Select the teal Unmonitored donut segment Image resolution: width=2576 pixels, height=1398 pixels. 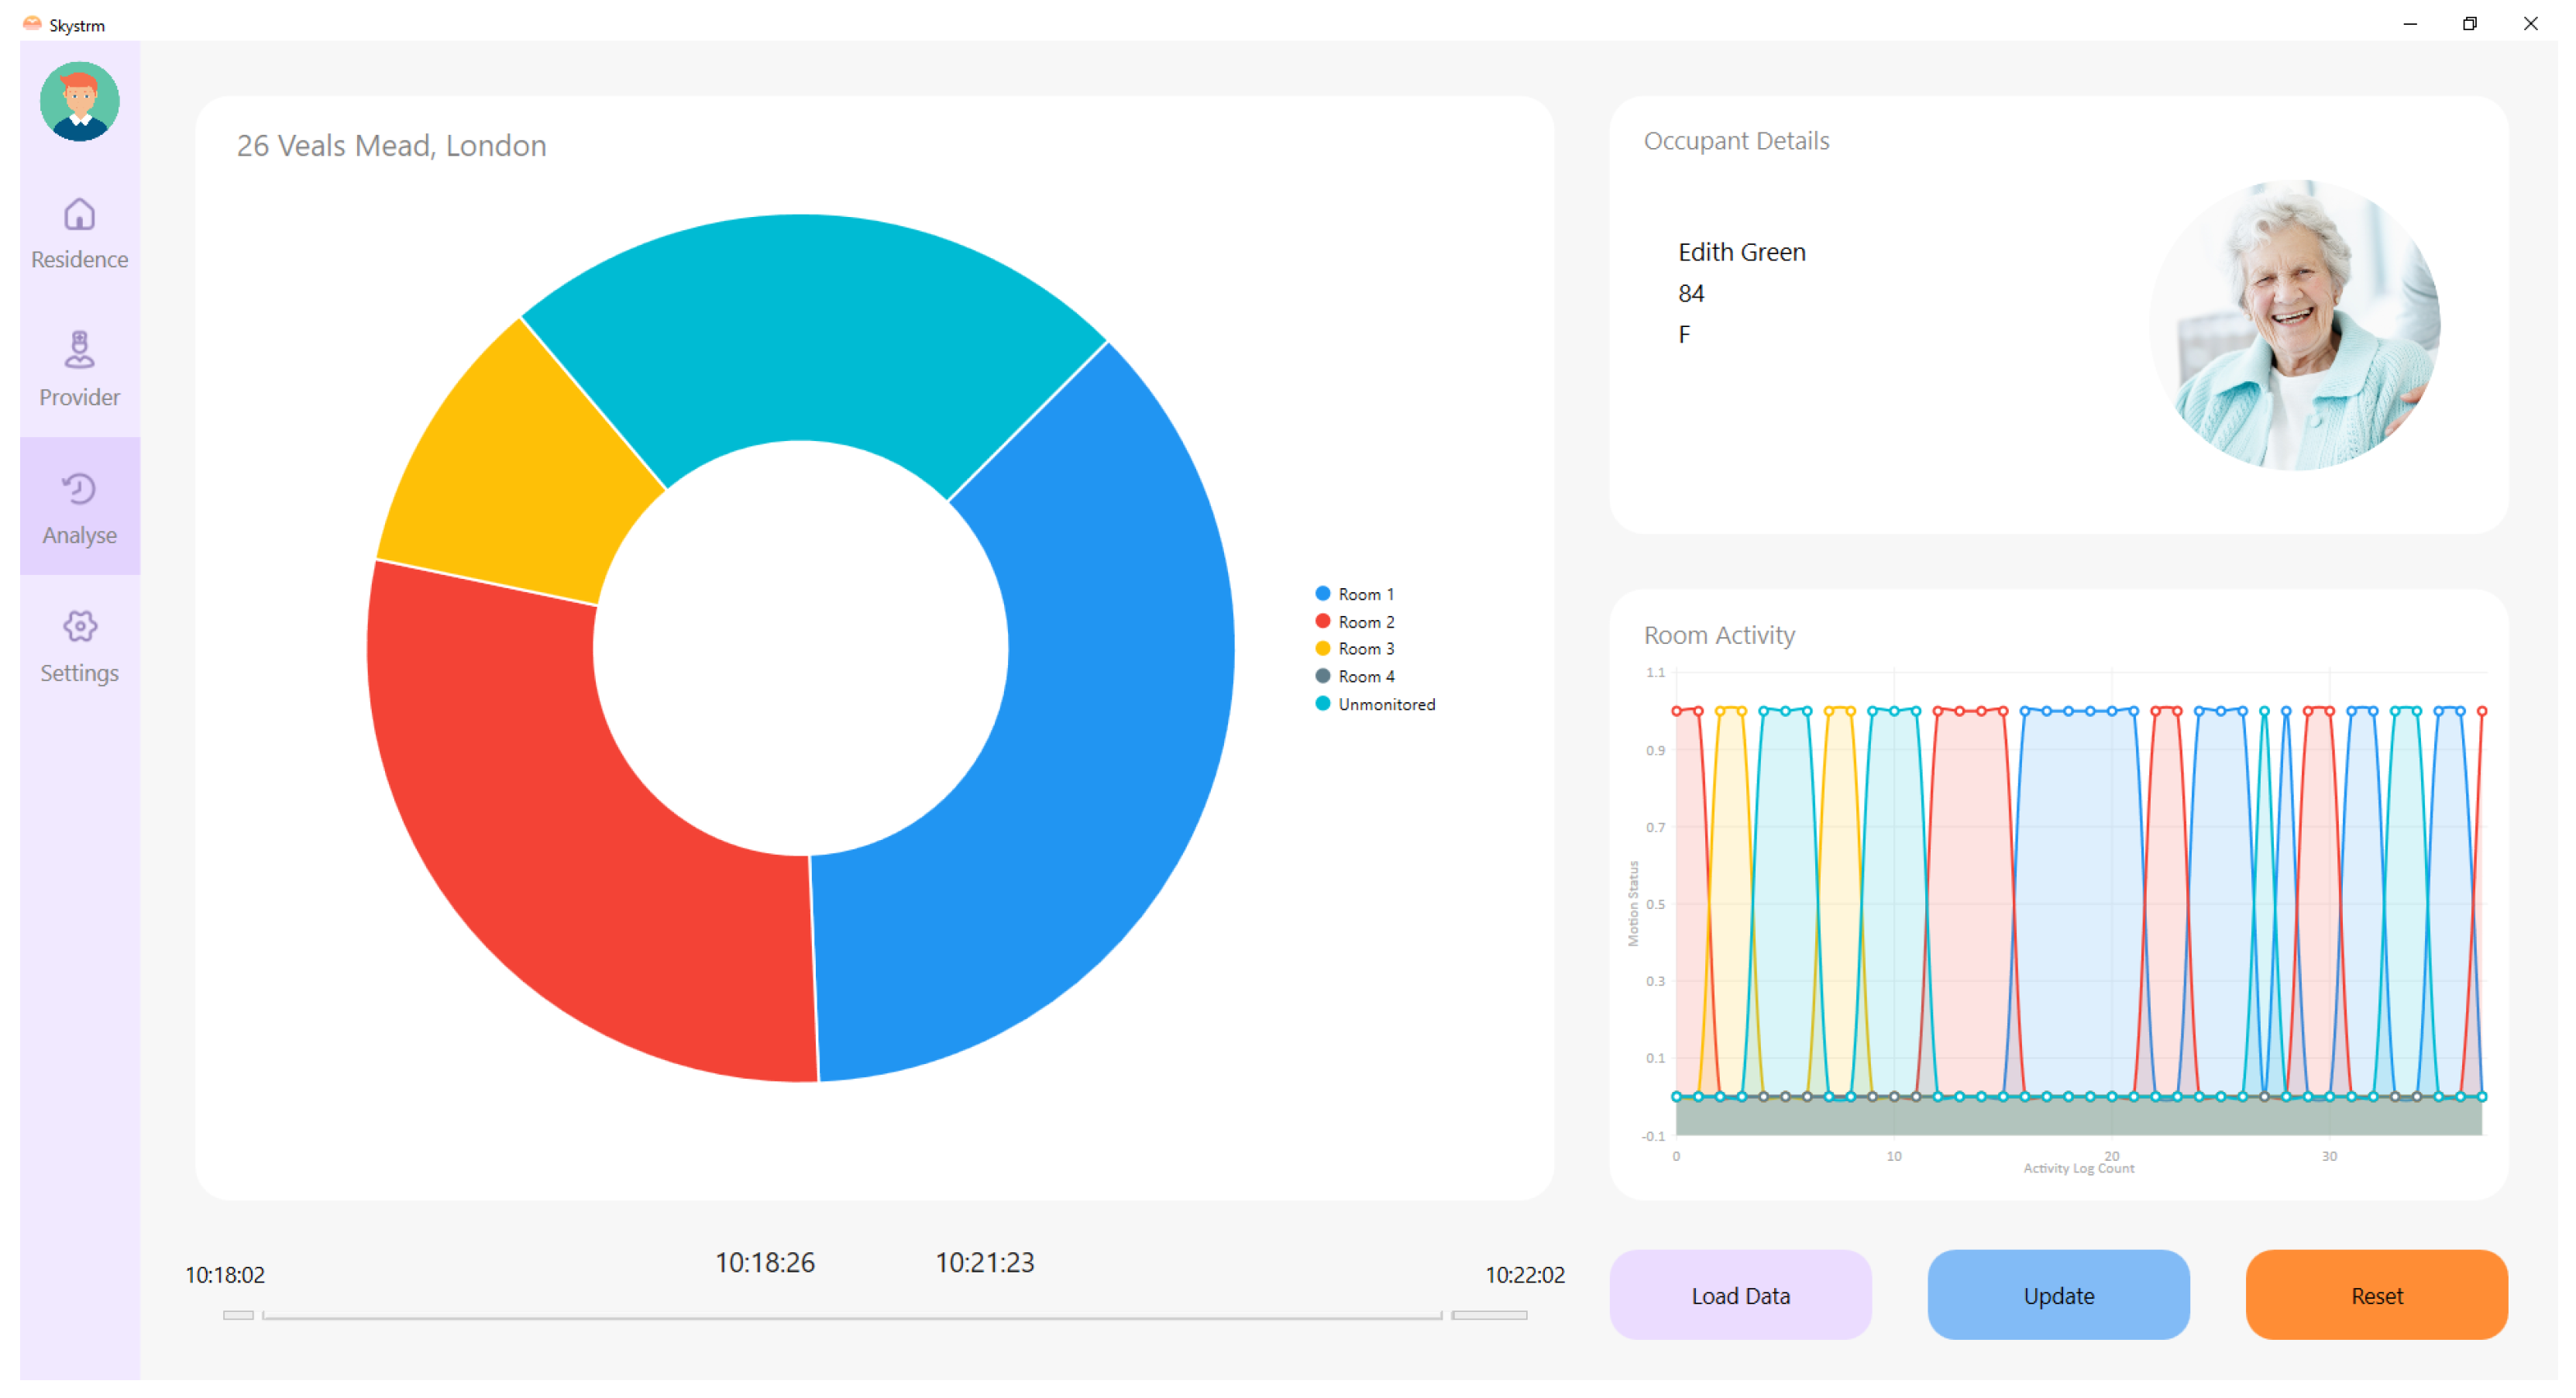[x=810, y=330]
